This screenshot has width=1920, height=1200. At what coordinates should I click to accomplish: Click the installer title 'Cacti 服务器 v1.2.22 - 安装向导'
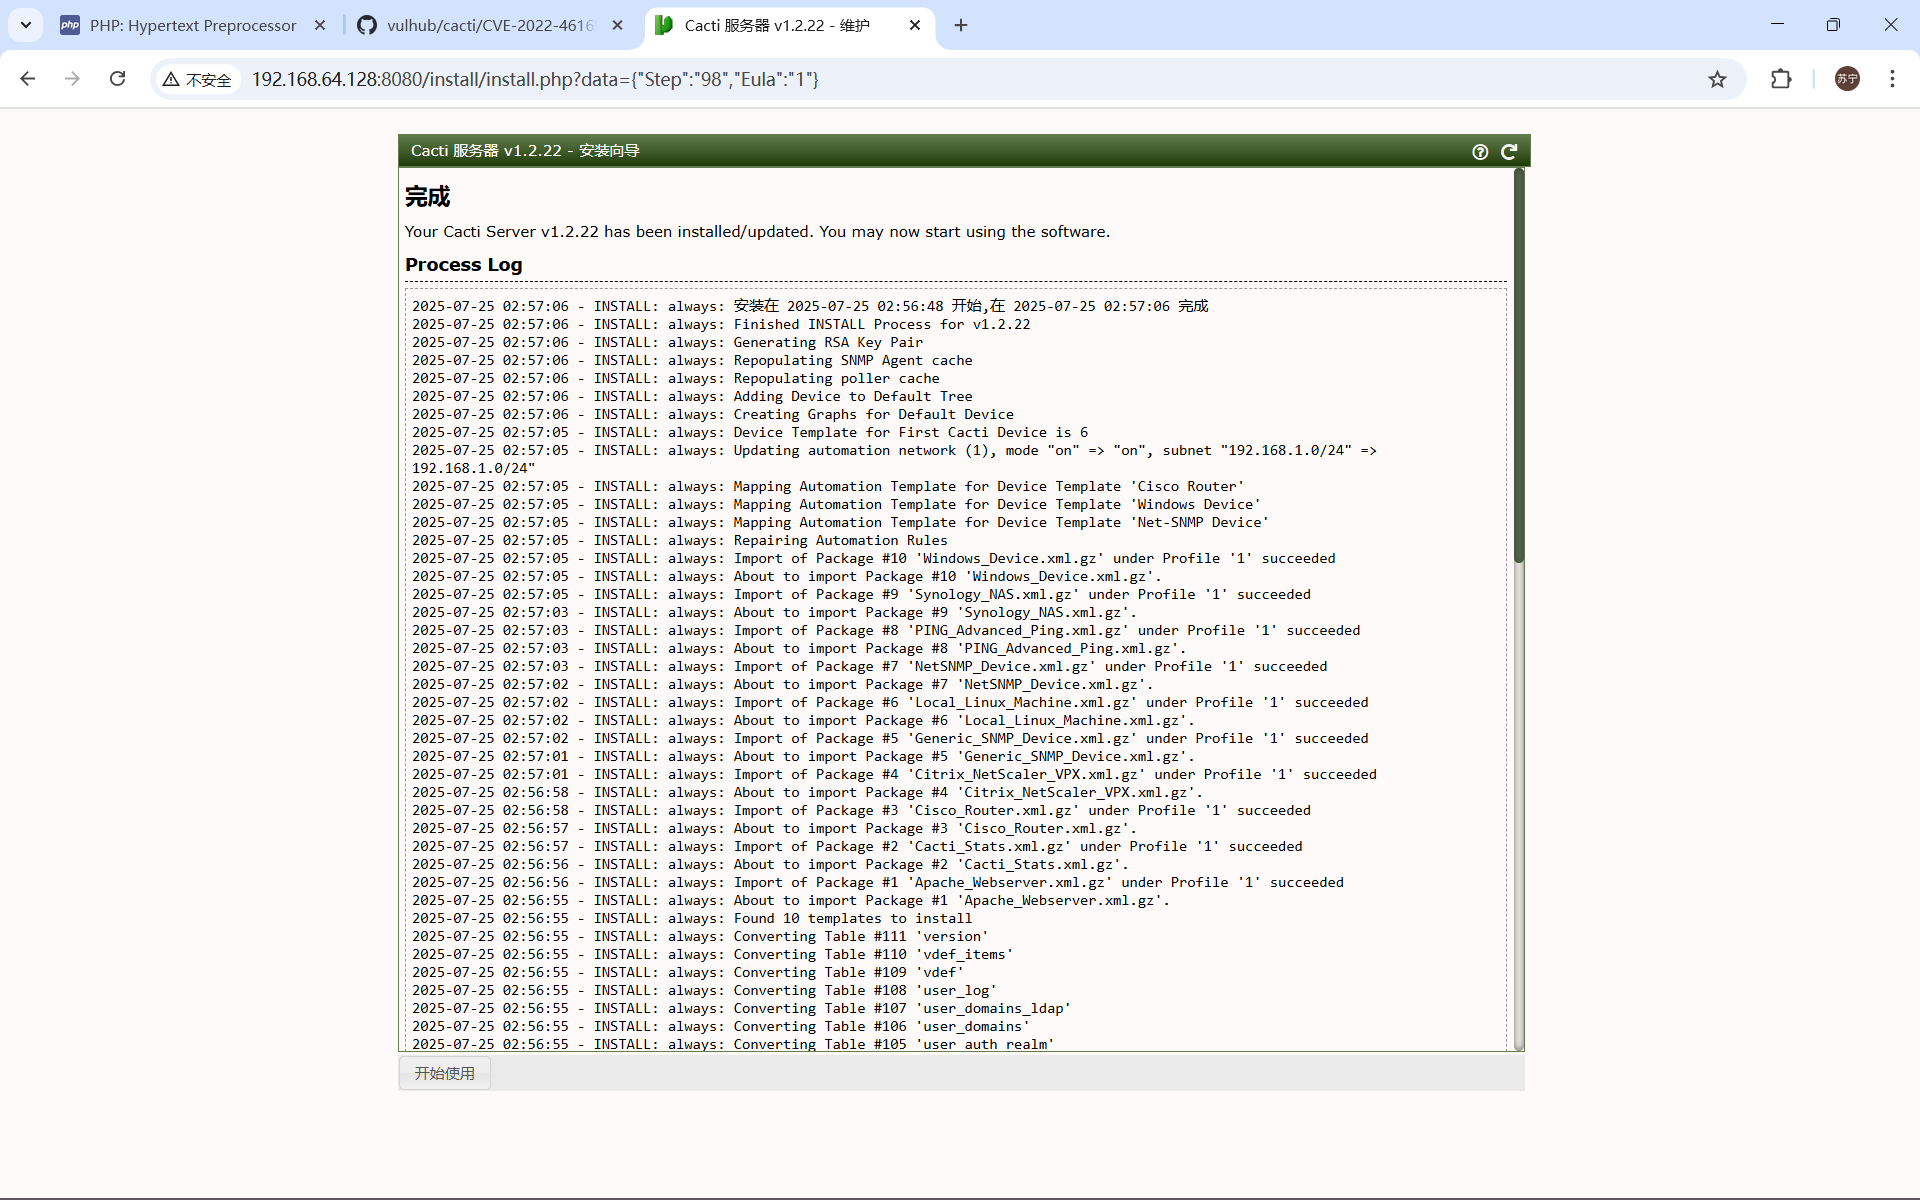coord(525,151)
